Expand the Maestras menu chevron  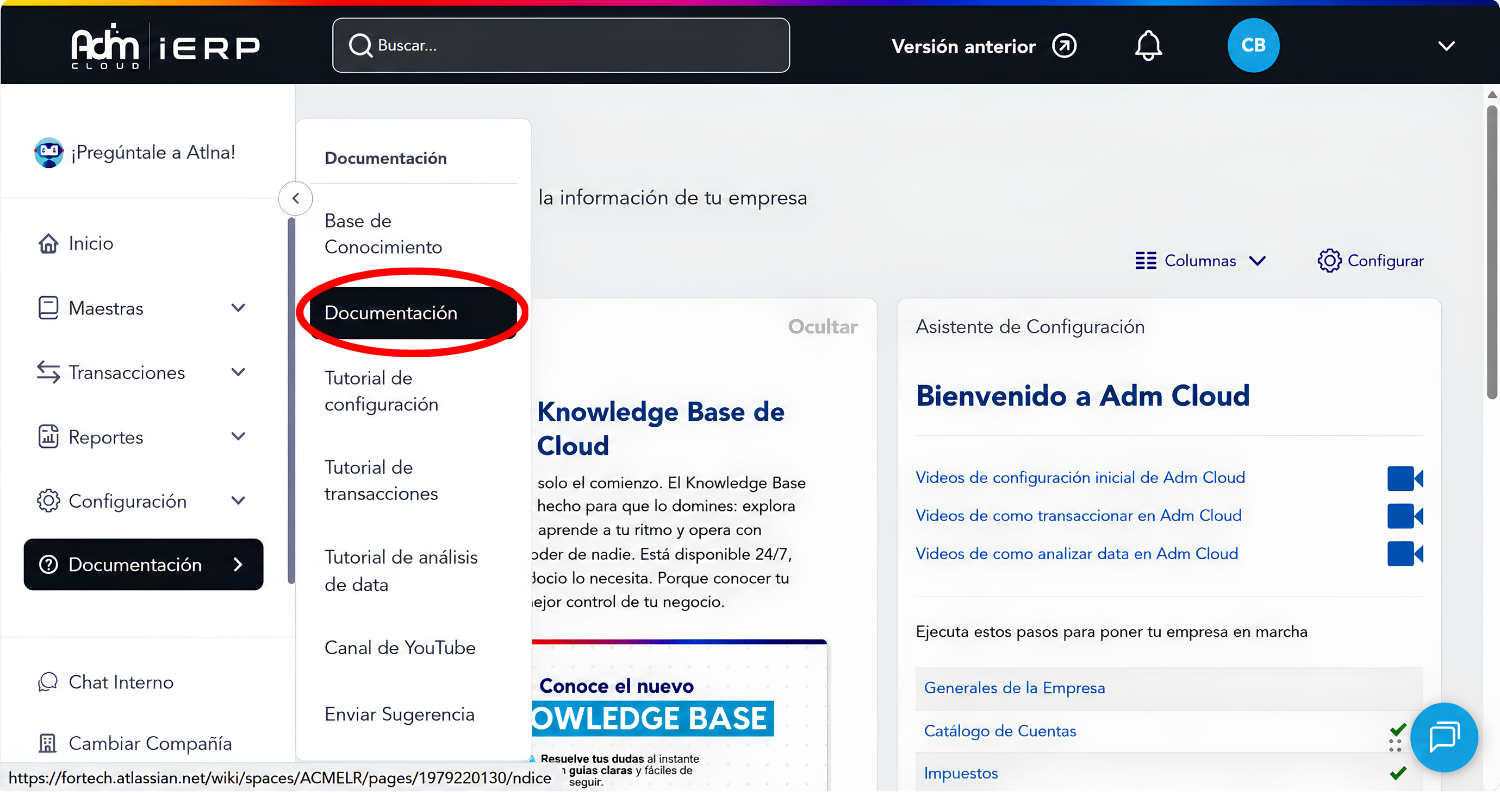(238, 308)
